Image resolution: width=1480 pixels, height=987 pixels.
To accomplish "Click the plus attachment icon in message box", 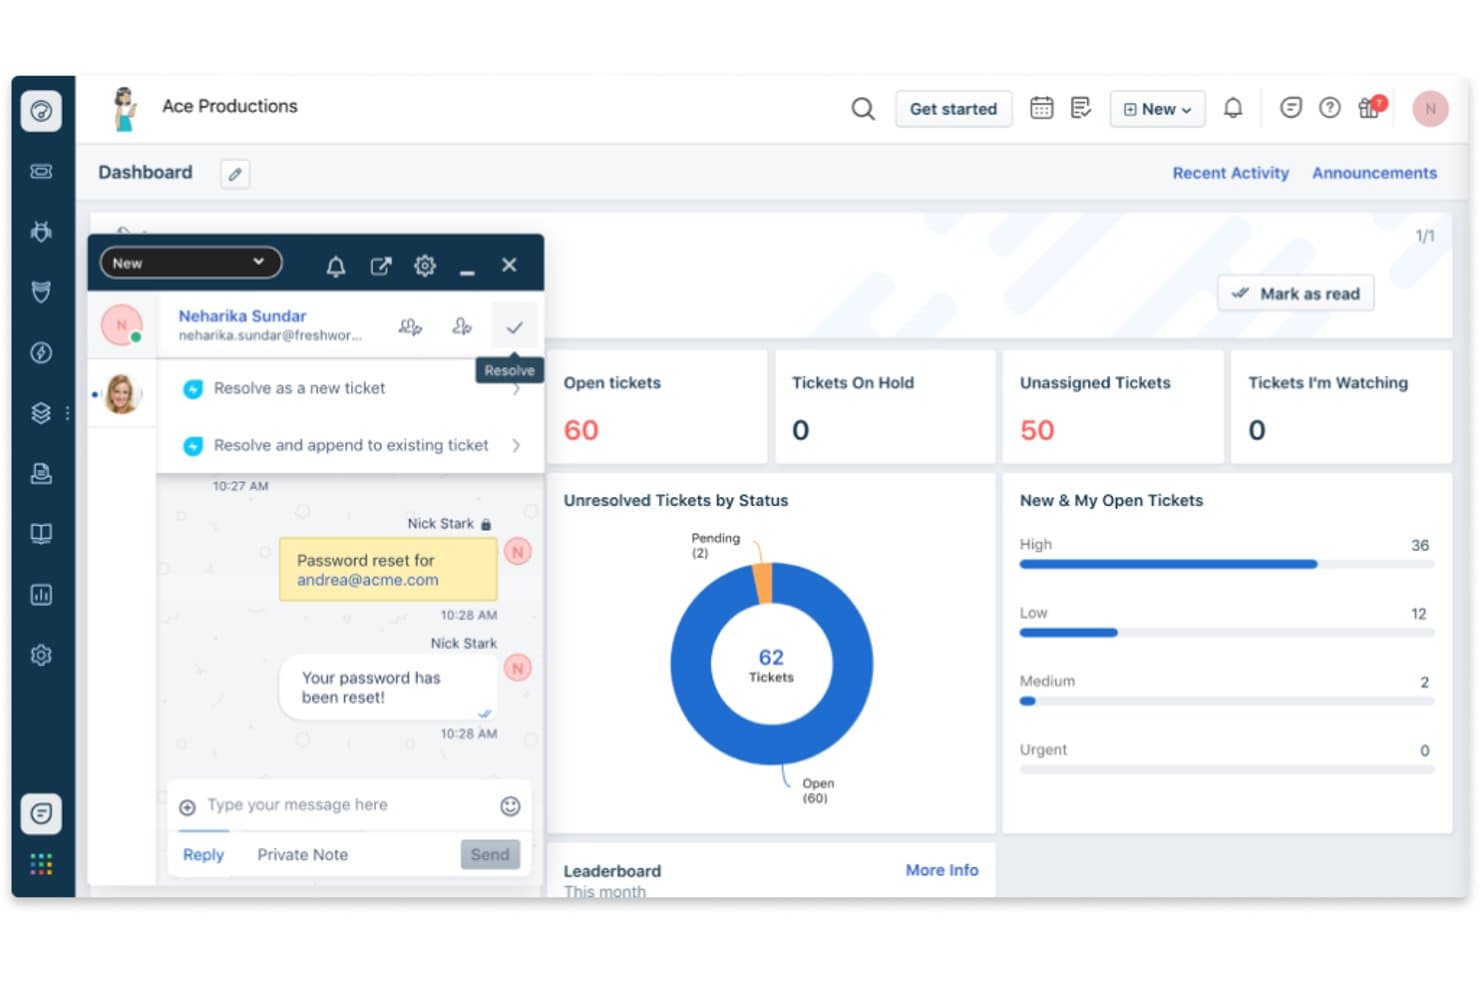I will coord(187,807).
